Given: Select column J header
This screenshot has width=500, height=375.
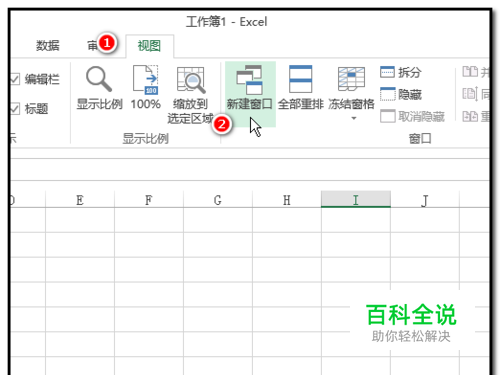Looking at the screenshot, I should tap(425, 200).
